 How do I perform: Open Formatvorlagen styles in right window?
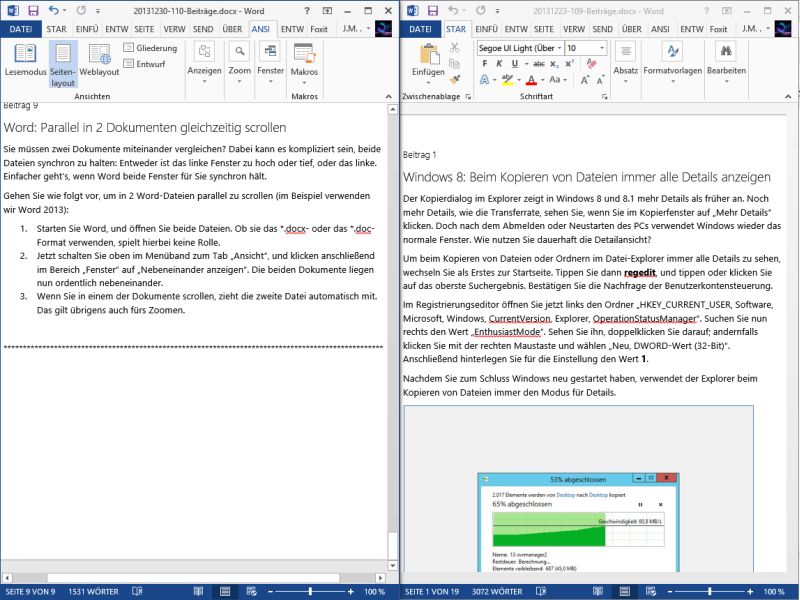(x=672, y=63)
